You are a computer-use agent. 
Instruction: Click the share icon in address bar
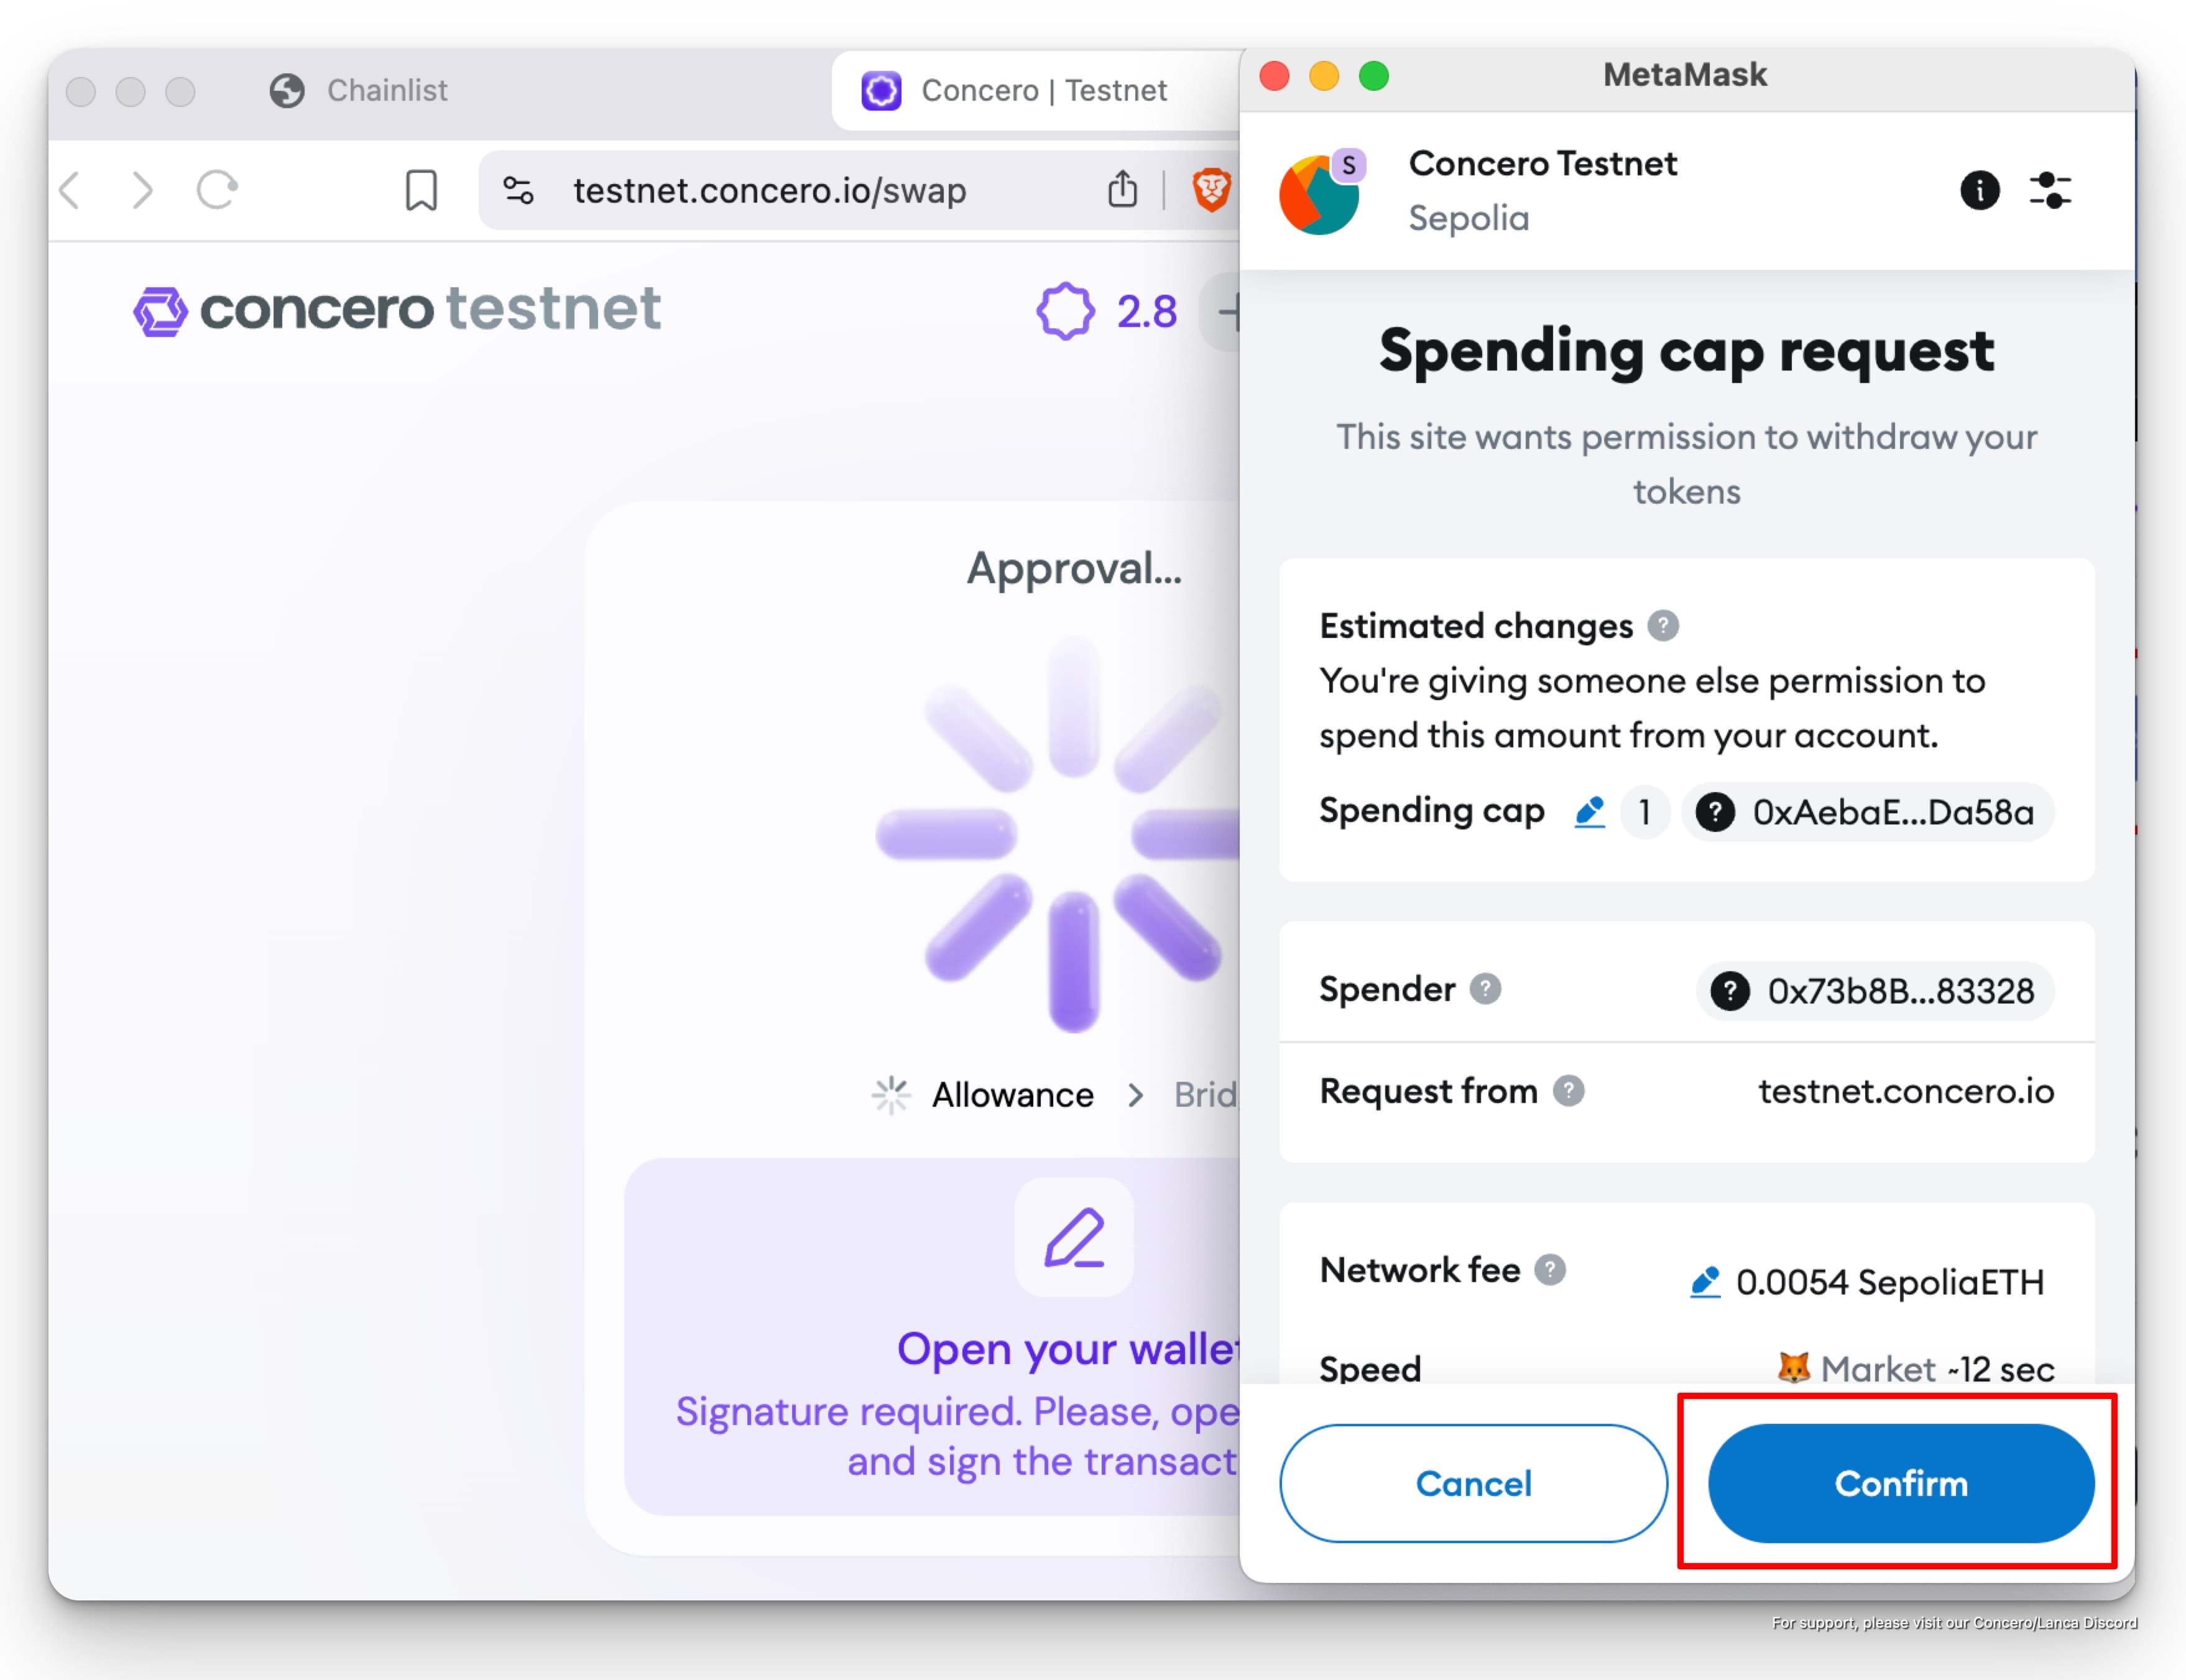(1123, 190)
